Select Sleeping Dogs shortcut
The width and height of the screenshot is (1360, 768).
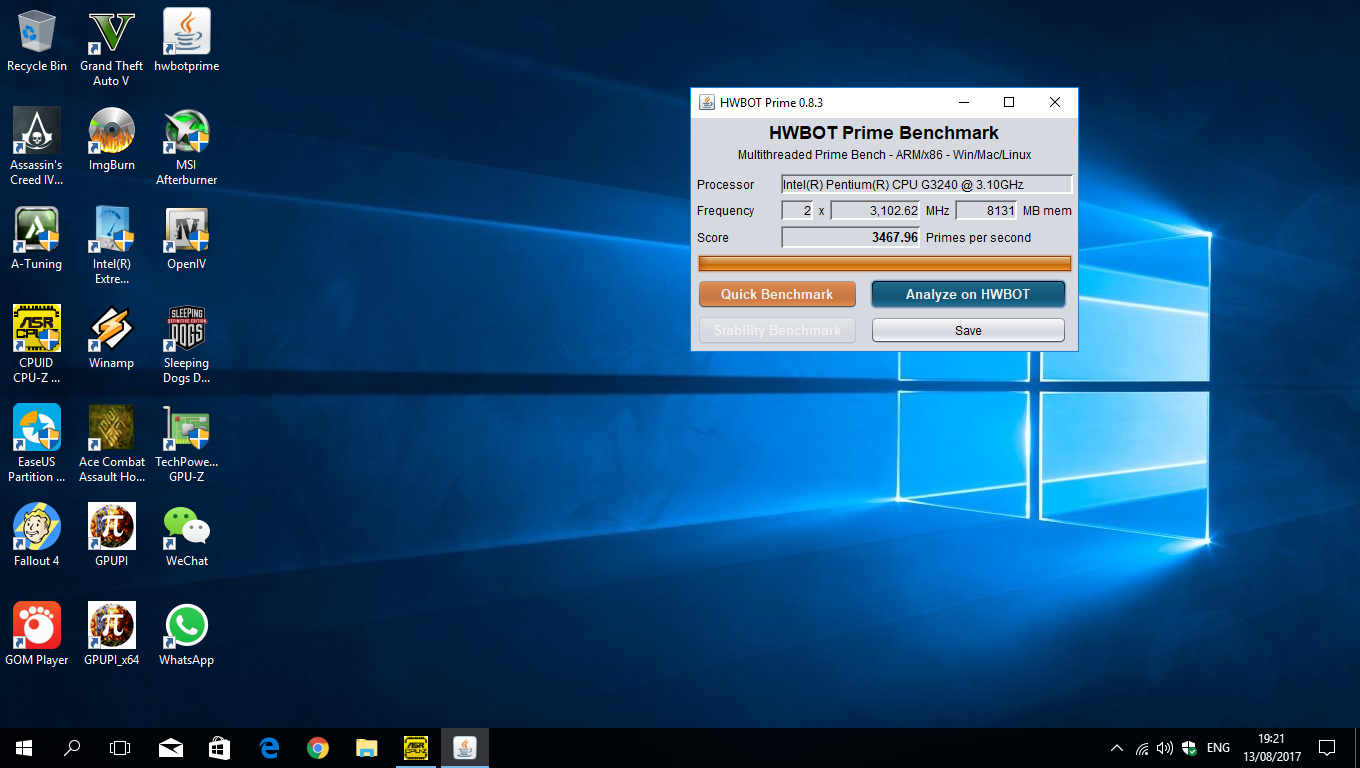tap(186, 345)
